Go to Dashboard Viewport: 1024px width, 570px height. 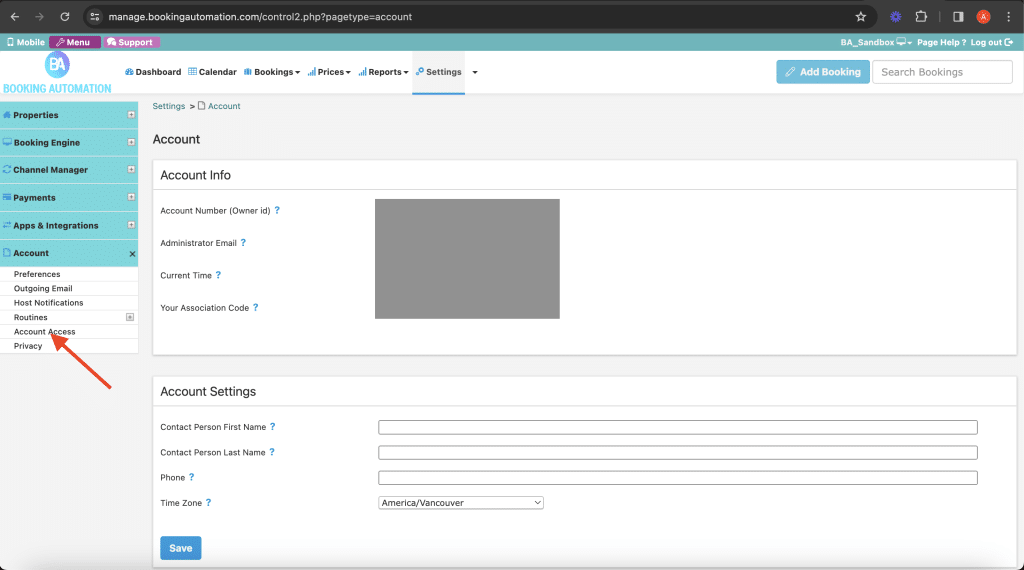[x=153, y=72]
